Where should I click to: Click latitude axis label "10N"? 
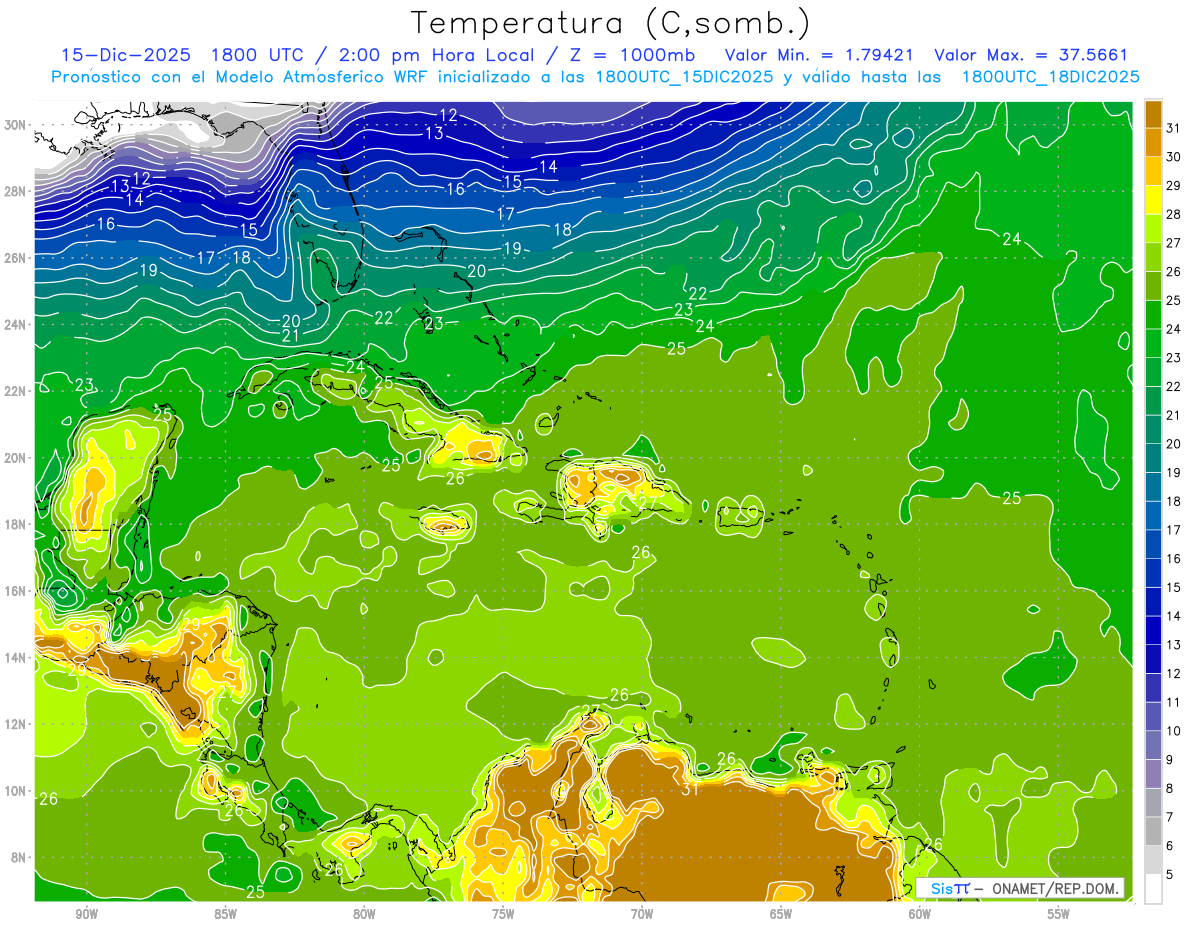pos(17,791)
